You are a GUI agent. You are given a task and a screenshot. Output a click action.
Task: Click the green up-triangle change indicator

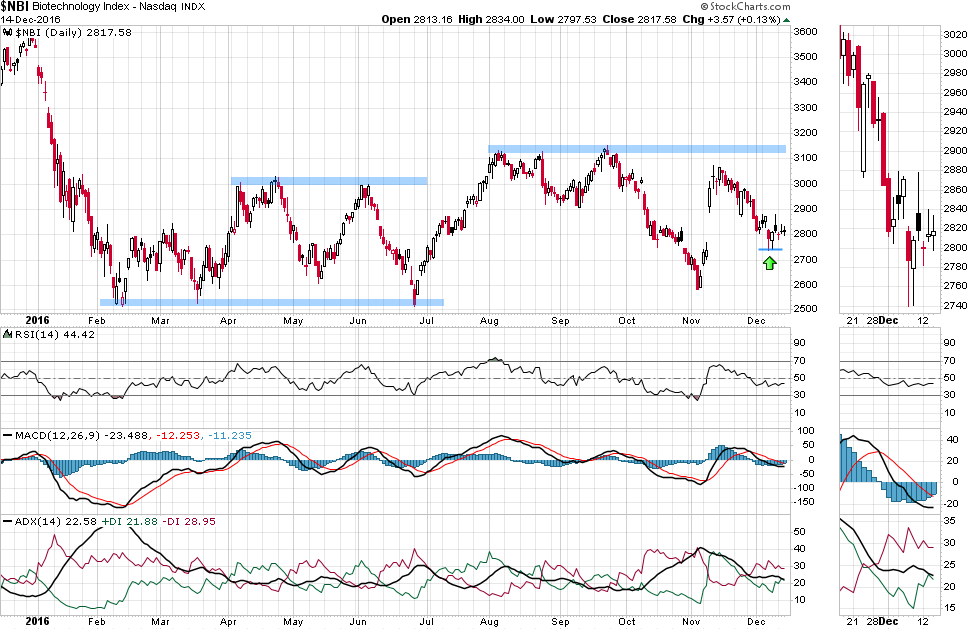click(786, 20)
